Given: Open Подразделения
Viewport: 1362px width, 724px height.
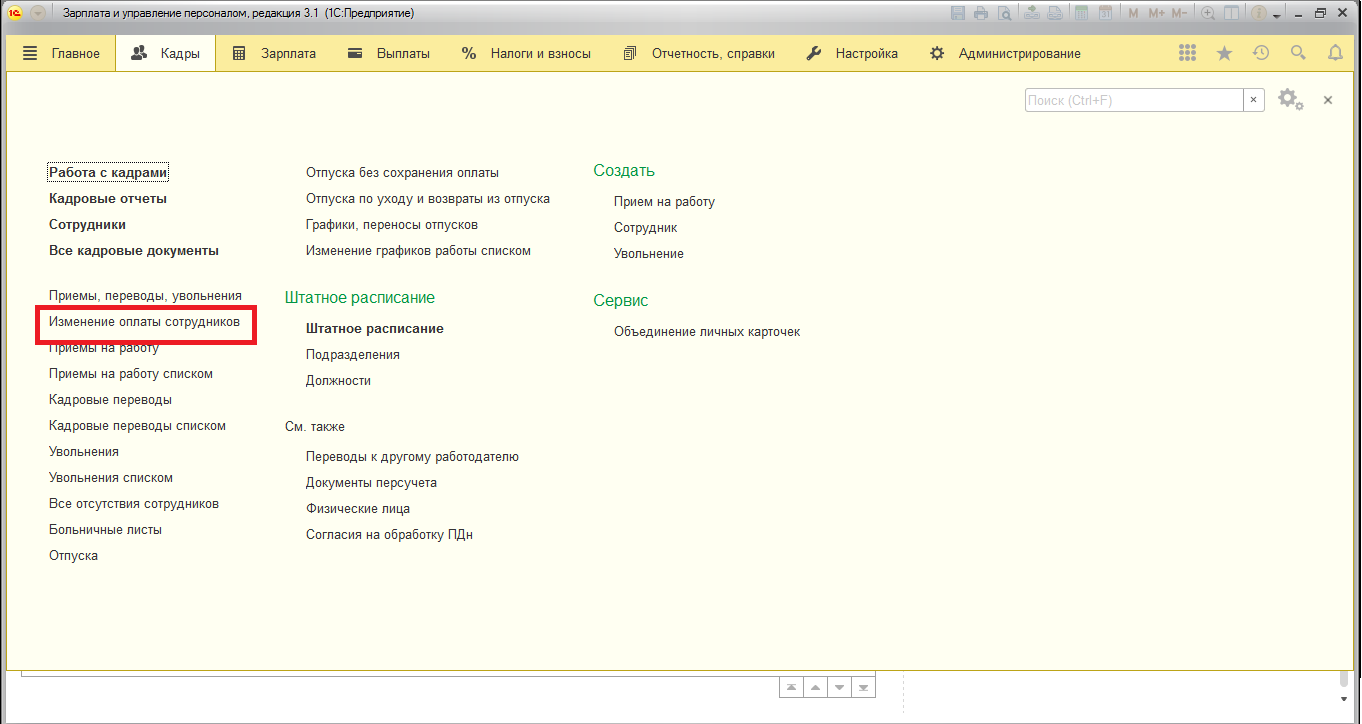Looking at the screenshot, I should click(353, 354).
